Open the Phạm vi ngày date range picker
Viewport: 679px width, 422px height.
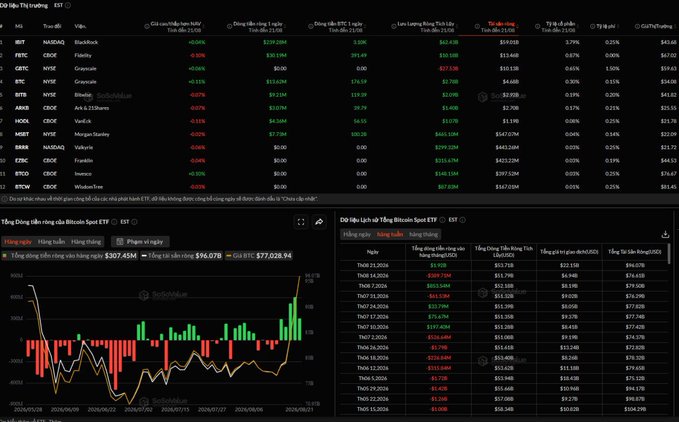point(140,242)
